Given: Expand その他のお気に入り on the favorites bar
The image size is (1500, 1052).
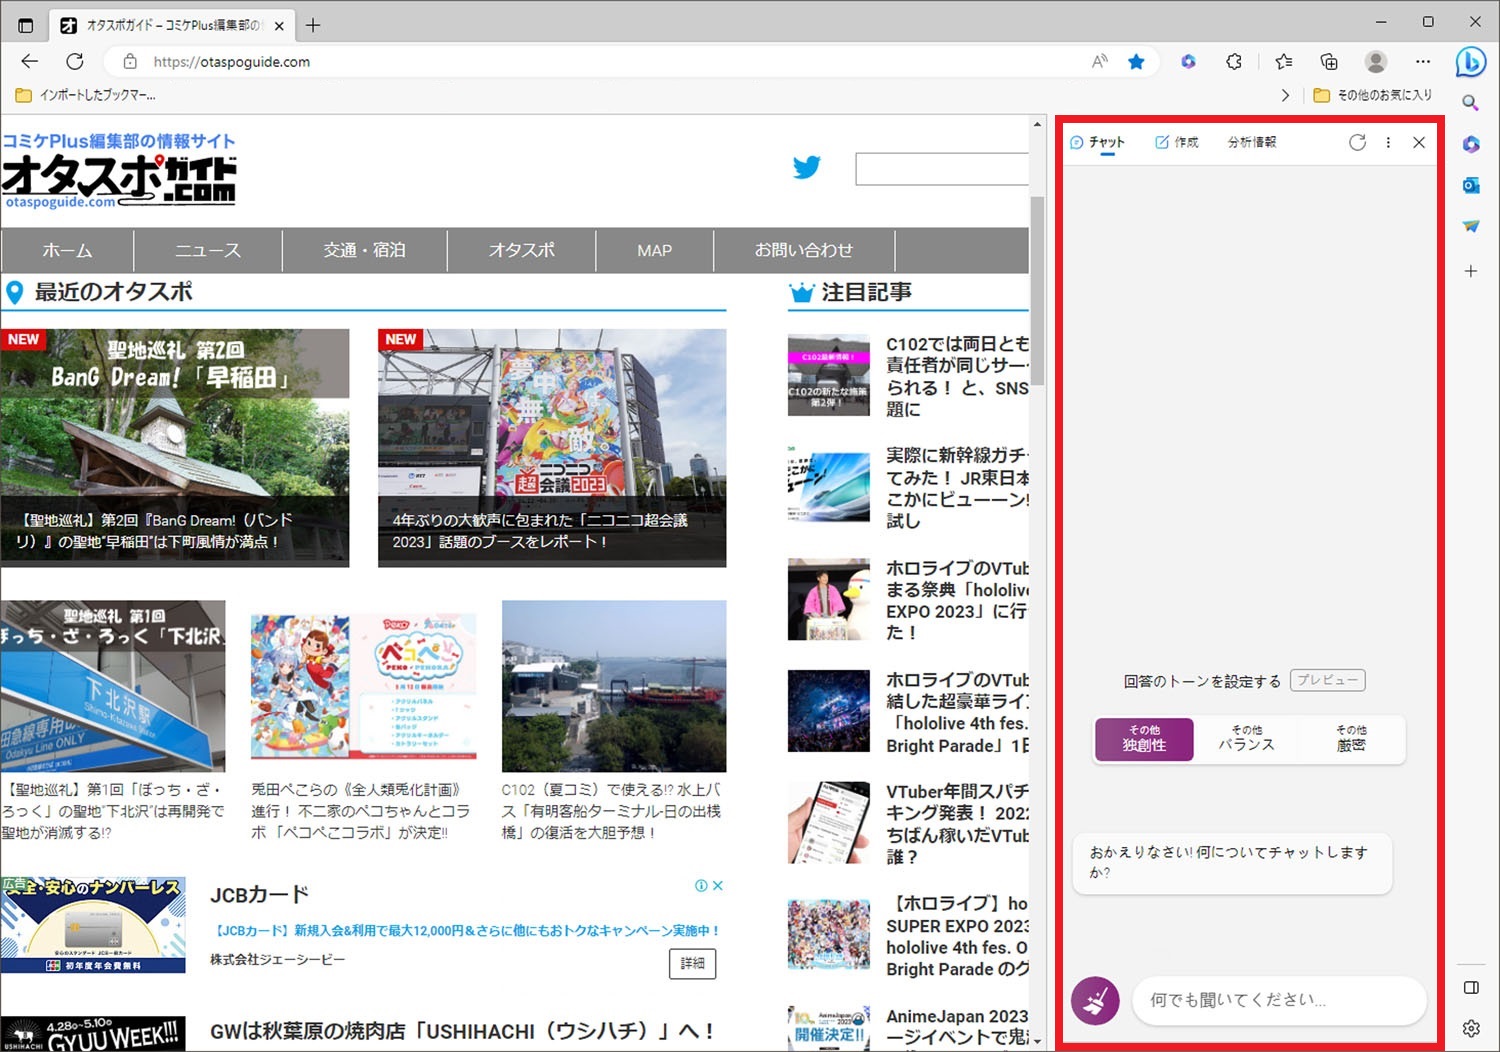Looking at the screenshot, I should (x=1384, y=94).
